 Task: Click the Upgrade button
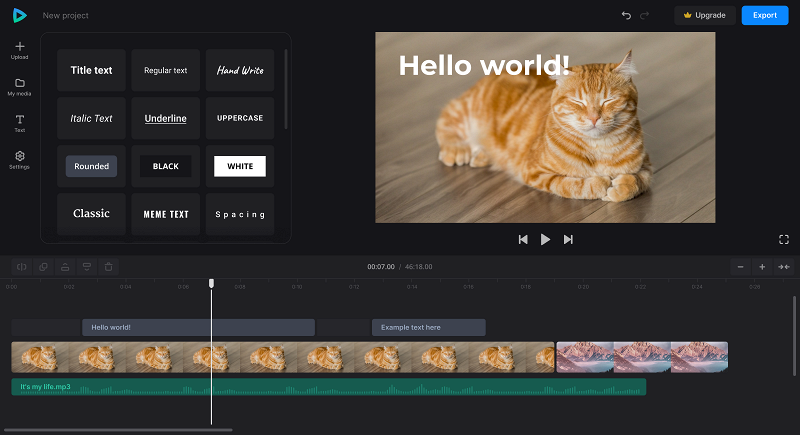[x=705, y=15]
